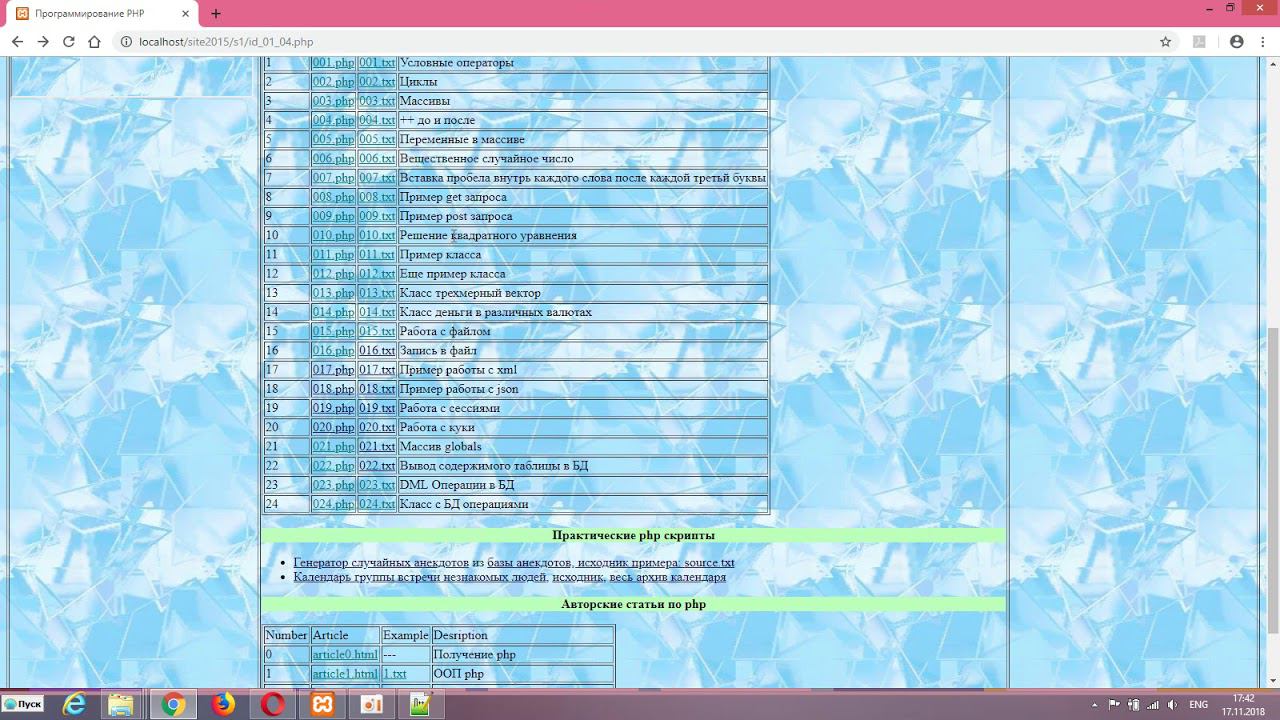
Task: Click the text 'Класс трехмерный вектор'
Action: [470, 293]
